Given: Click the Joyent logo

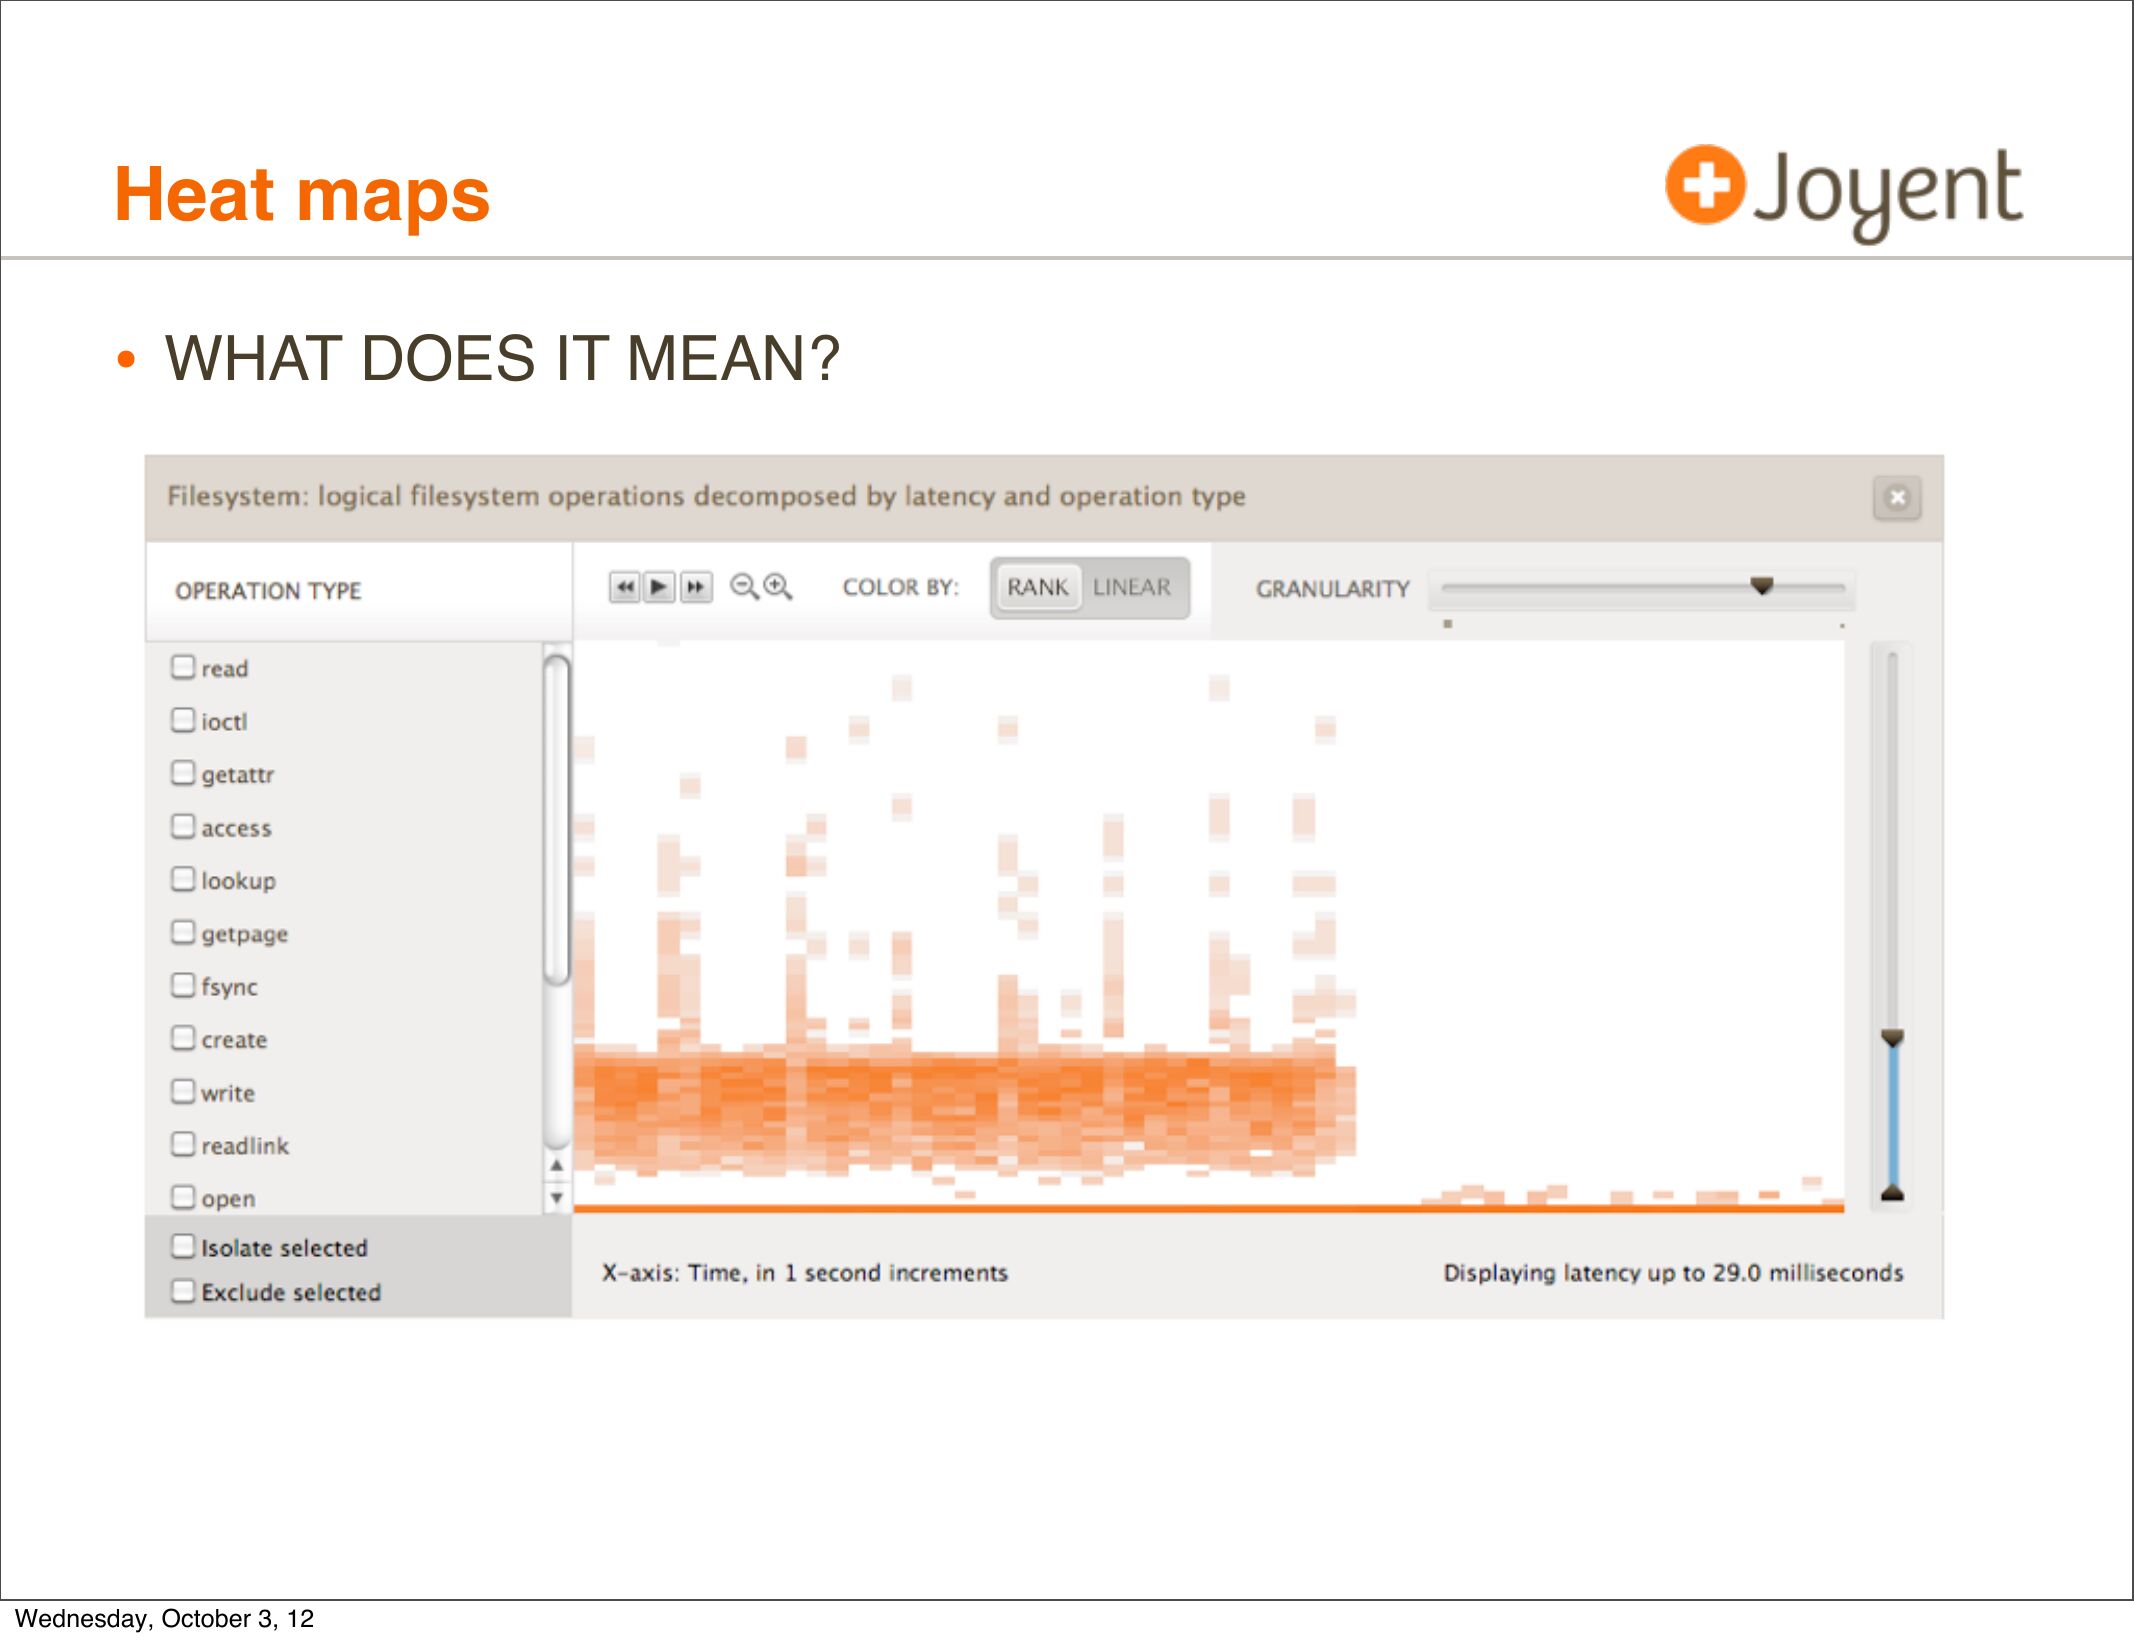Looking at the screenshot, I should 1843,191.
